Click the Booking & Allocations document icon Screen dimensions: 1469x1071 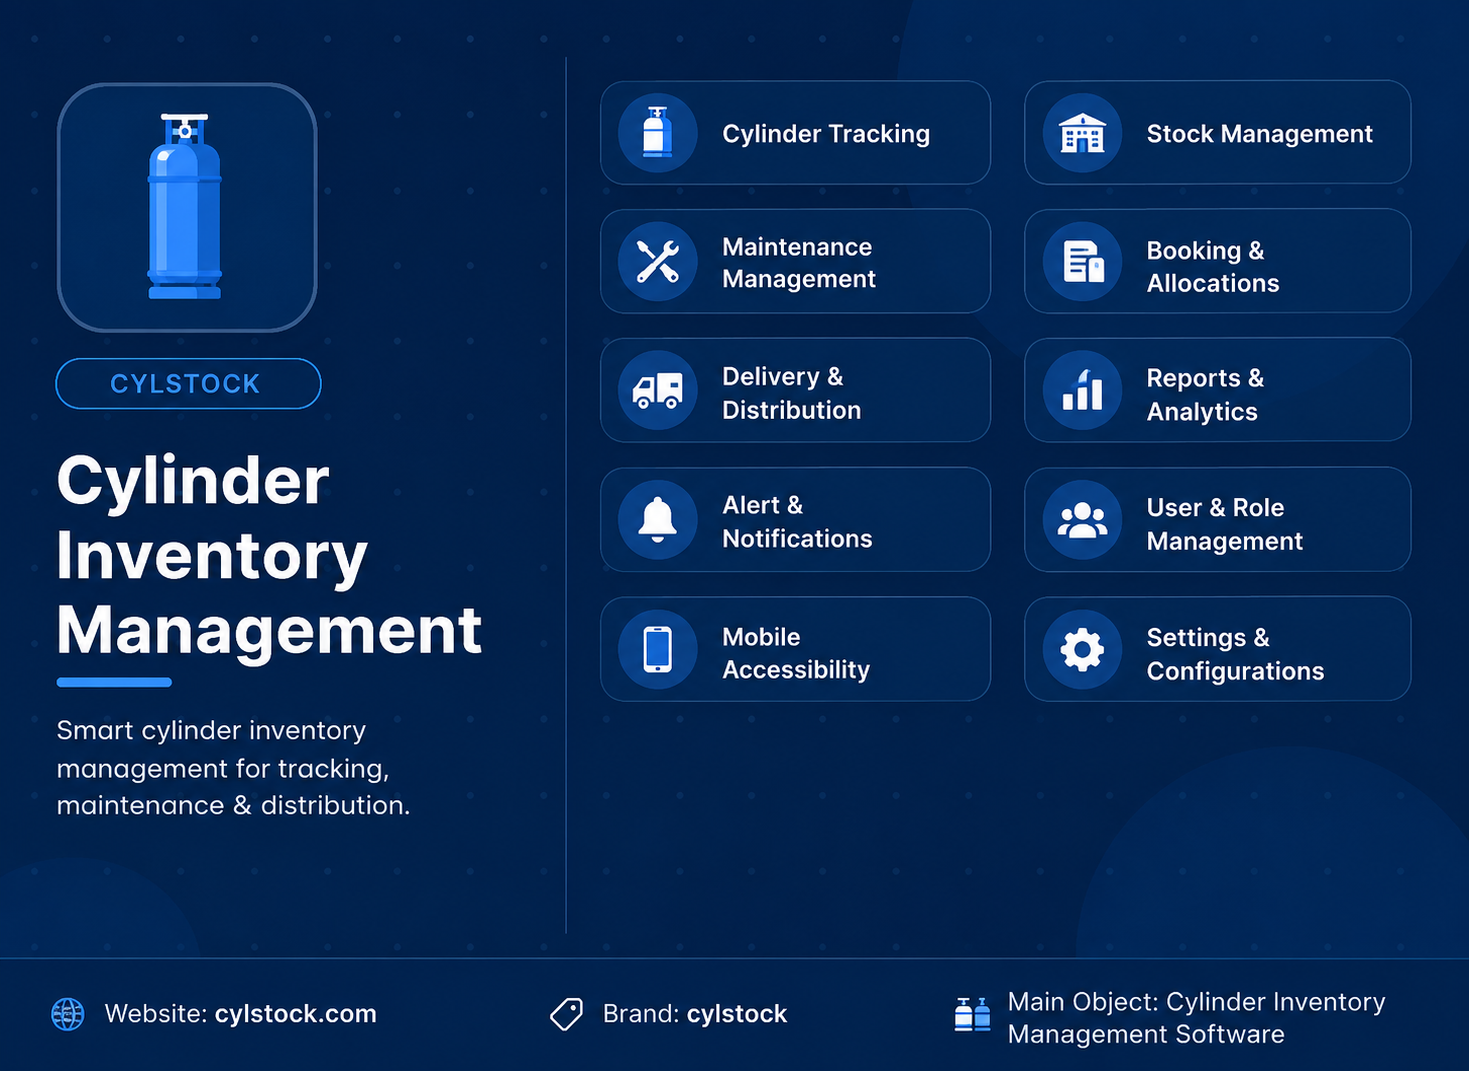pyautogui.click(x=1082, y=262)
